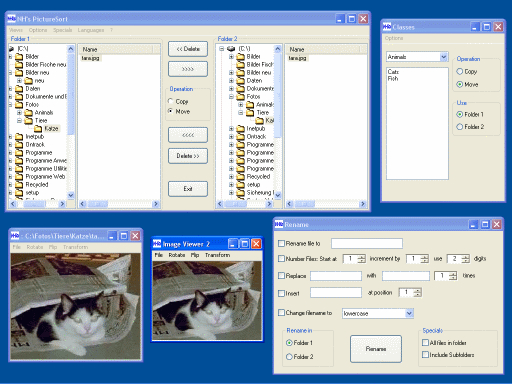Click the '<< Delete' button
The width and height of the screenshot is (512, 384).
(188, 49)
